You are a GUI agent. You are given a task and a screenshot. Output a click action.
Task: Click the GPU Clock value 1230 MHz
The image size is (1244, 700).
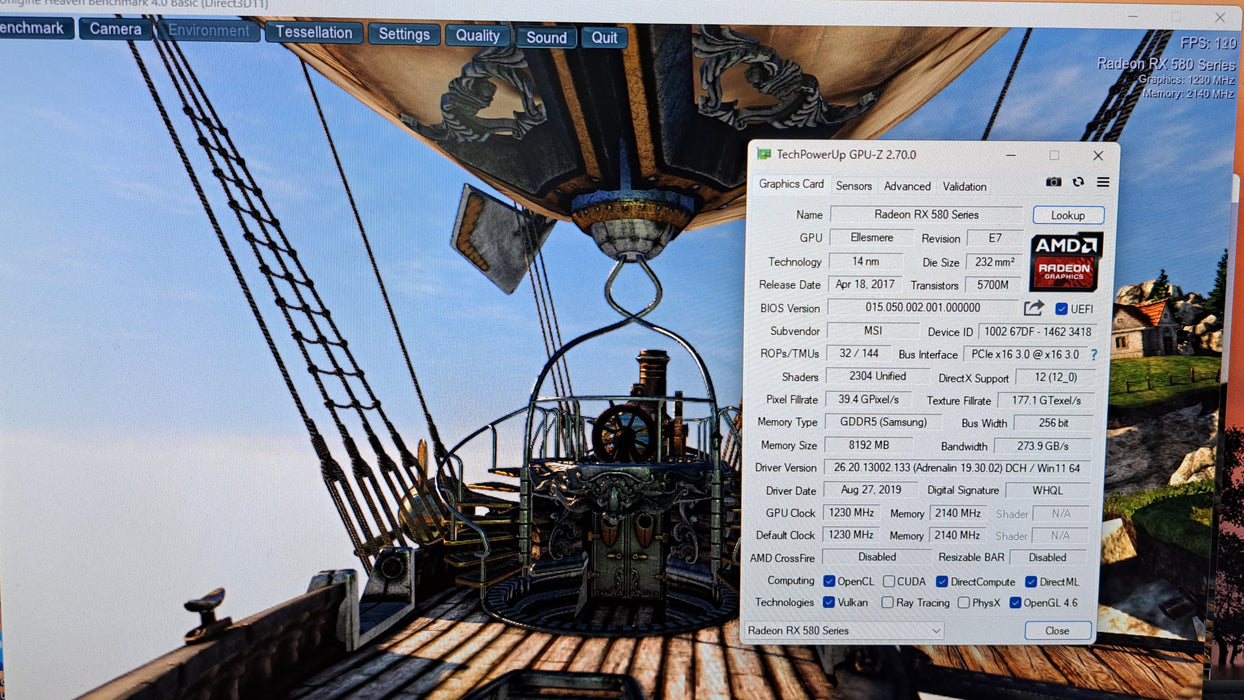coord(850,513)
